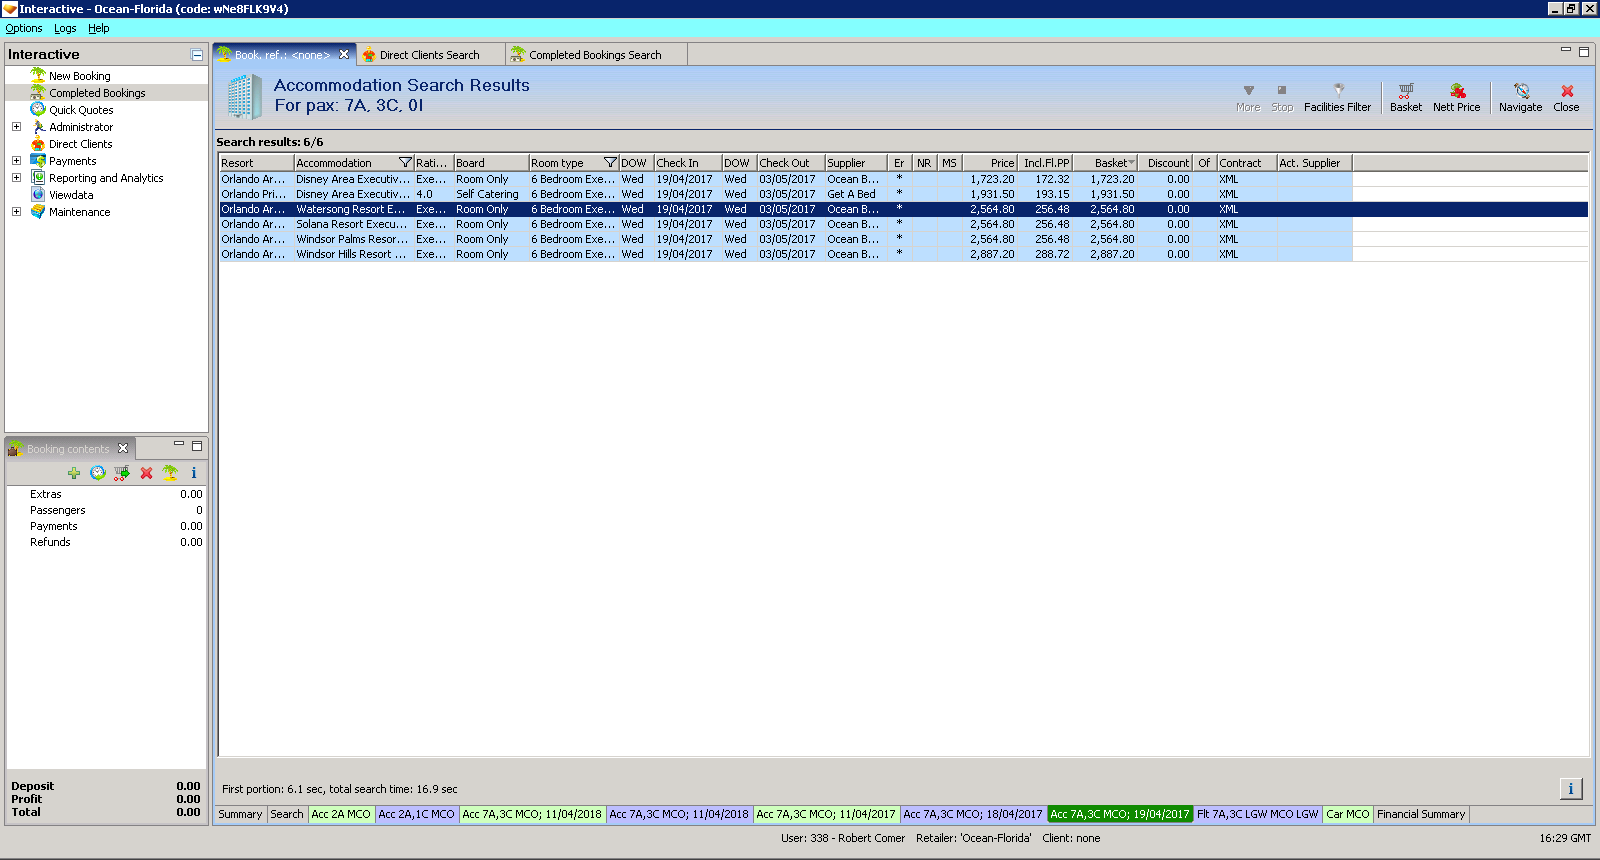Image resolution: width=1600 pixels, height=860 pixels.
Task: Switch to the Completed Bookings Search tab
Action: pos(595,55)
